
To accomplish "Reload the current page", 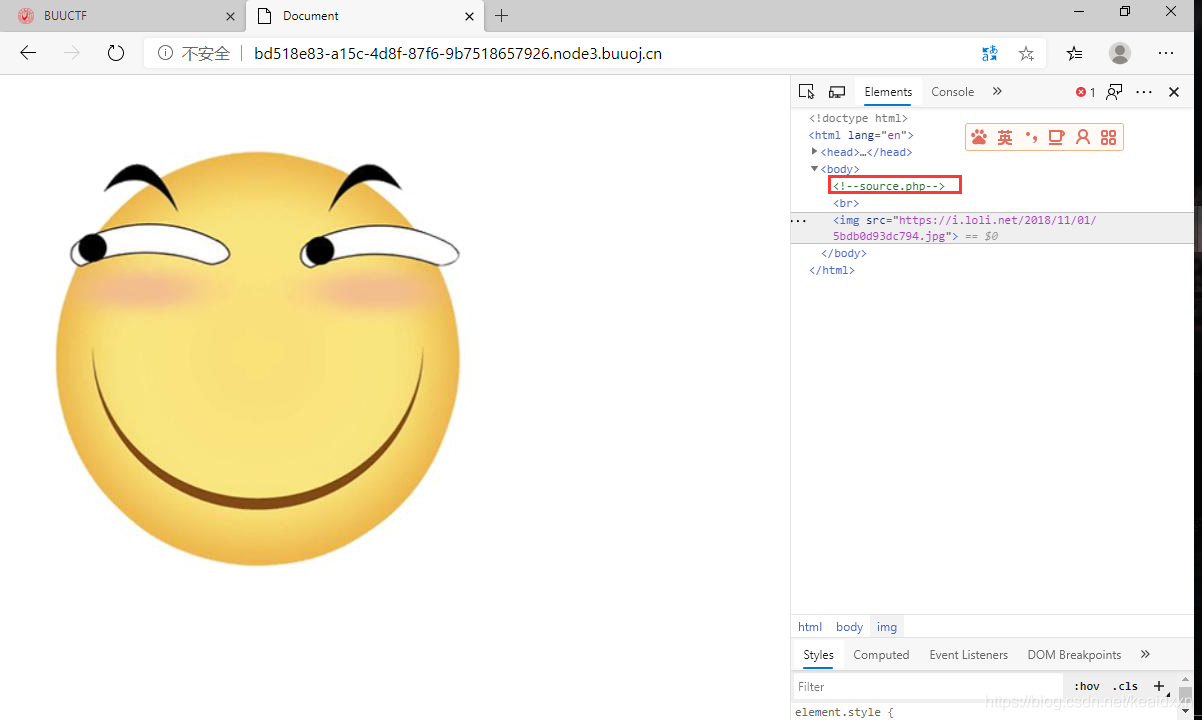I will click(x=116, y=53).
